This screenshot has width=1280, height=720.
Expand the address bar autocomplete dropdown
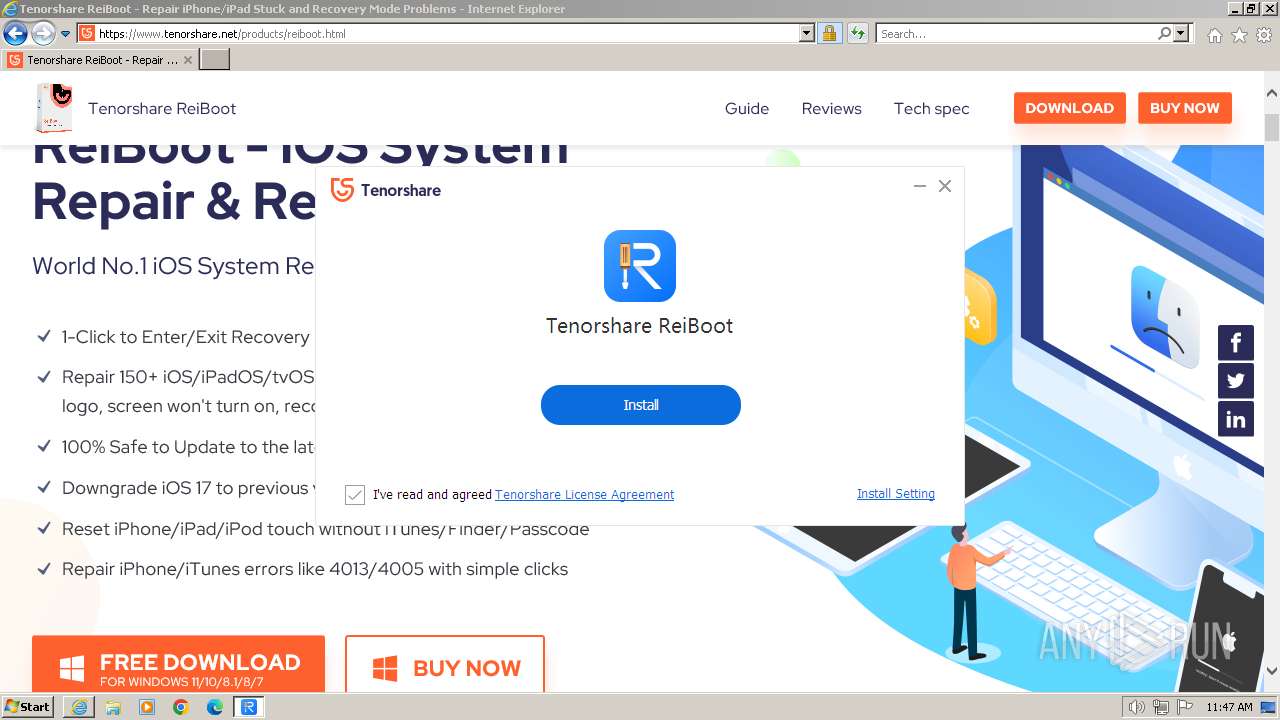(807, 33)
